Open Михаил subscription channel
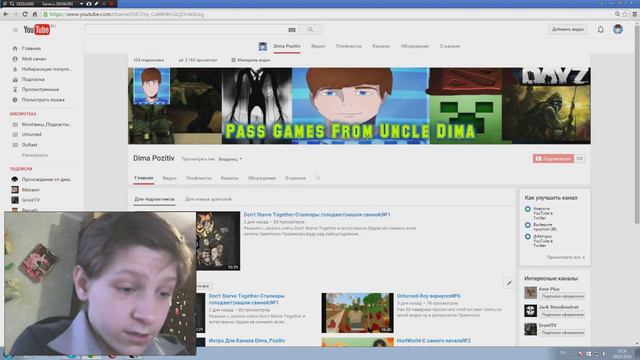This screenshot has width=640, height=360. 31,190
